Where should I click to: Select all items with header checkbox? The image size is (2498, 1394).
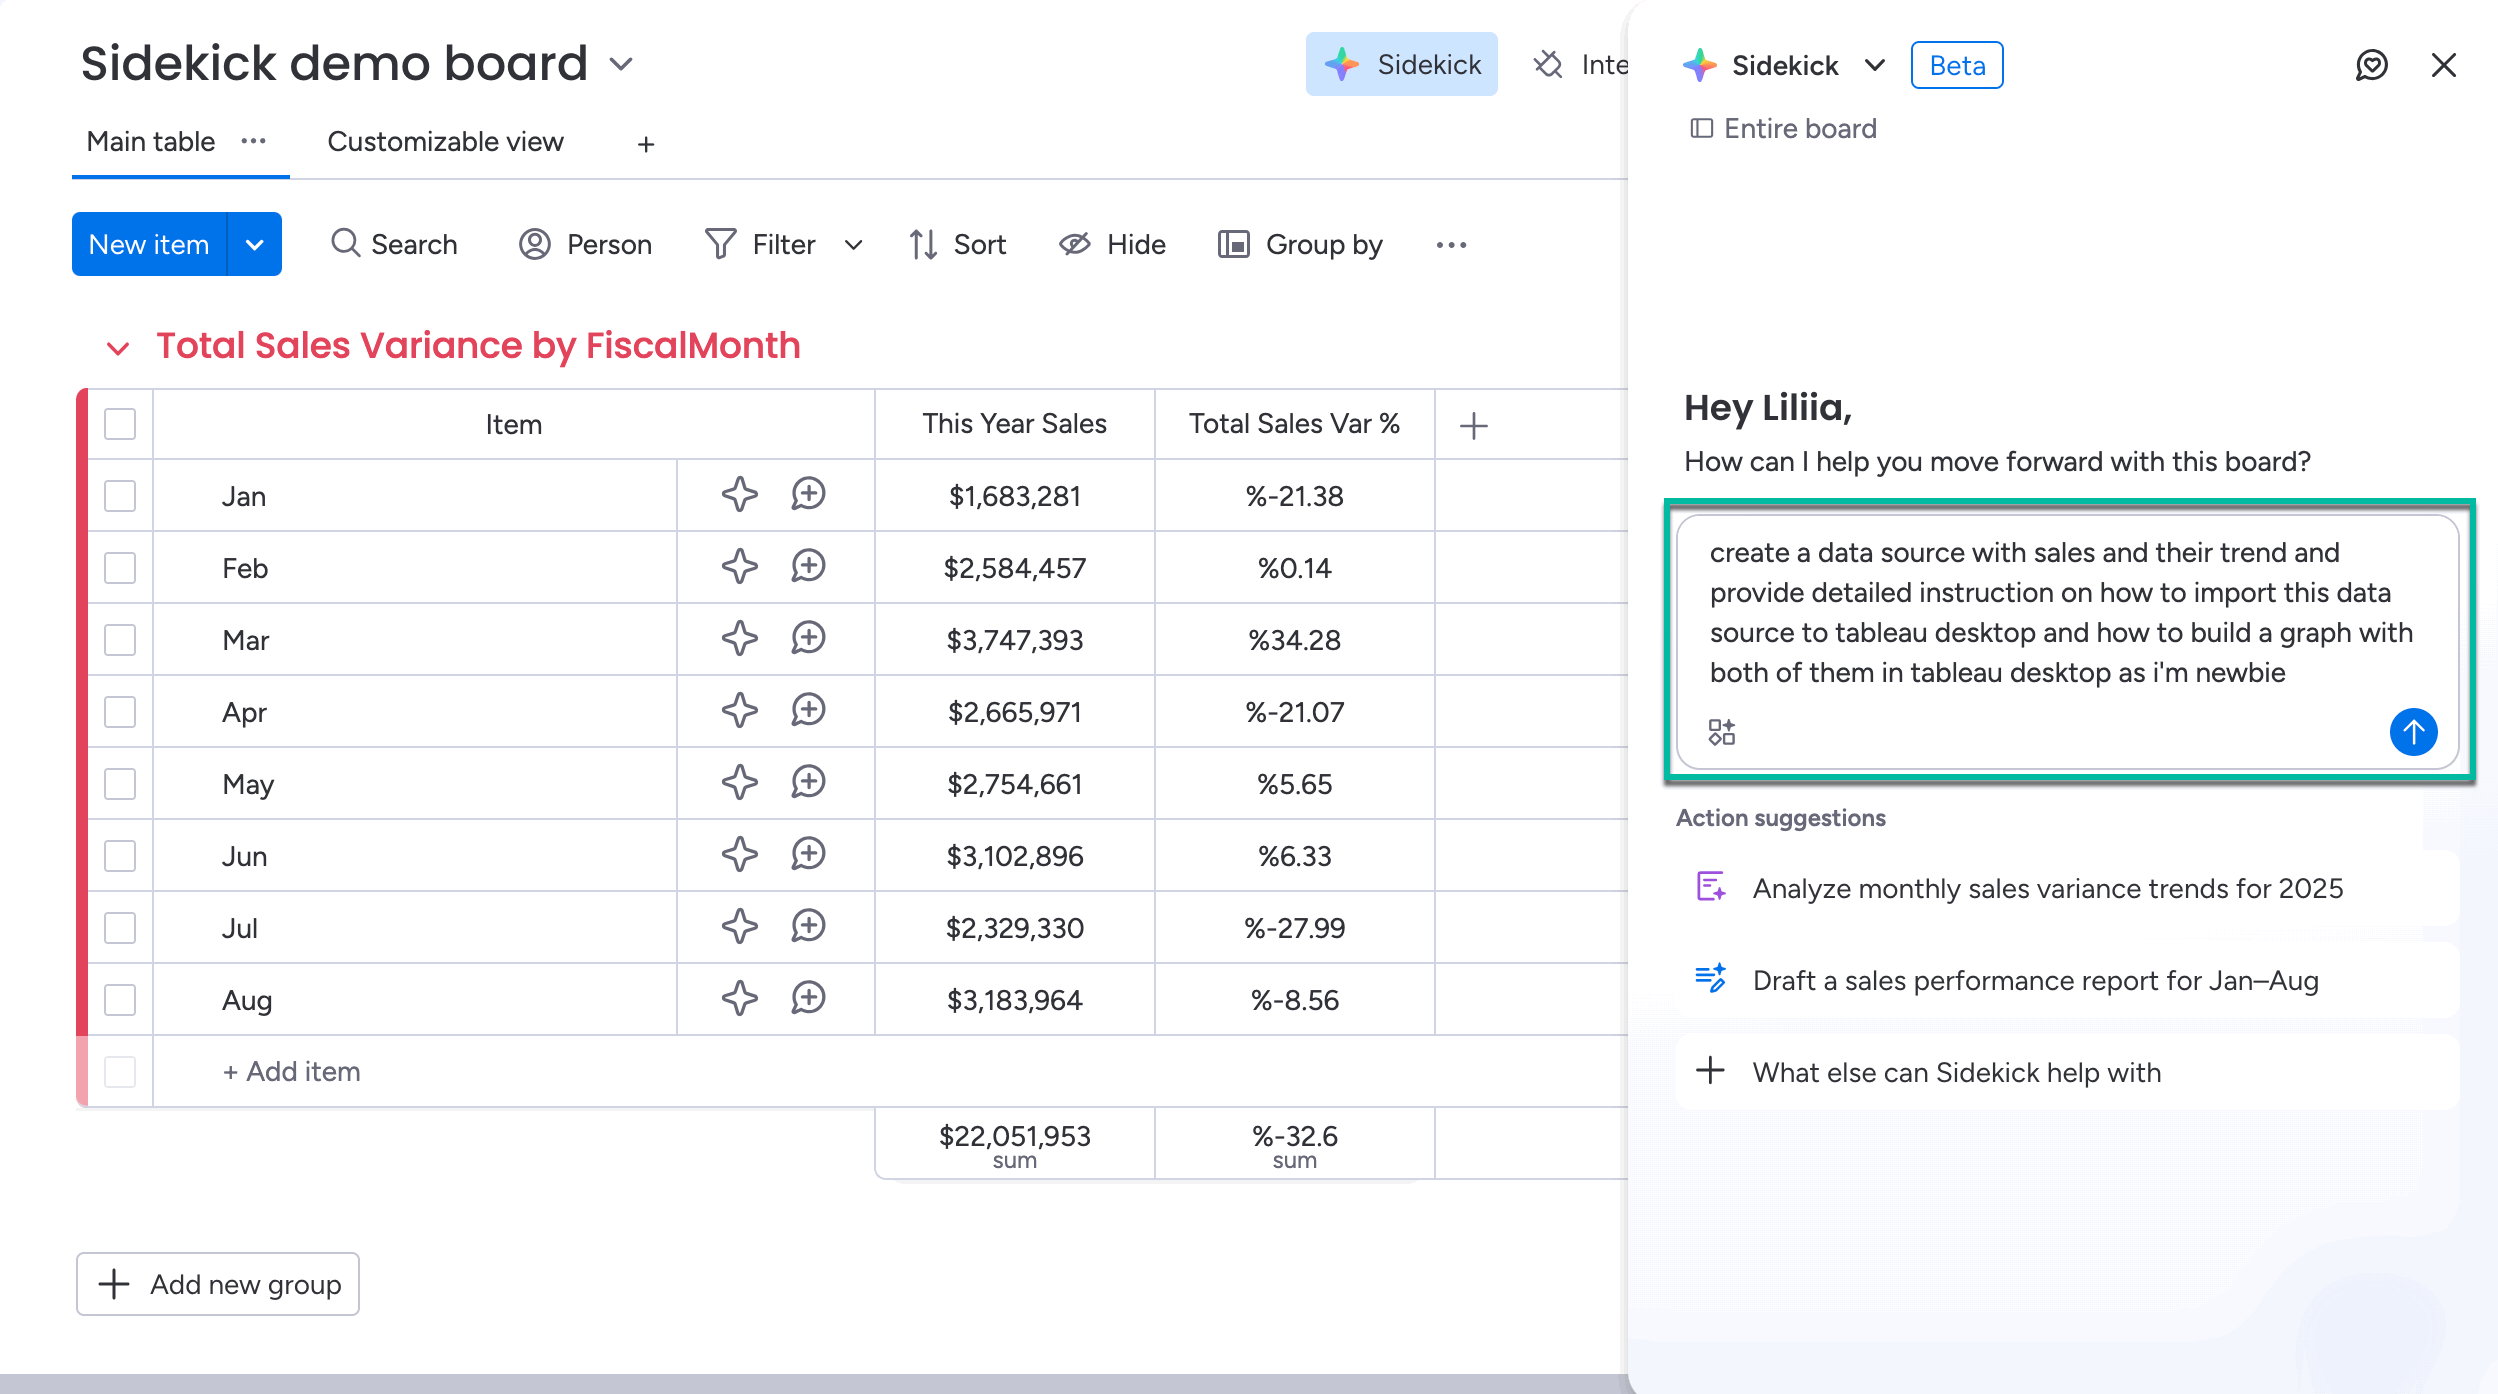120,424
